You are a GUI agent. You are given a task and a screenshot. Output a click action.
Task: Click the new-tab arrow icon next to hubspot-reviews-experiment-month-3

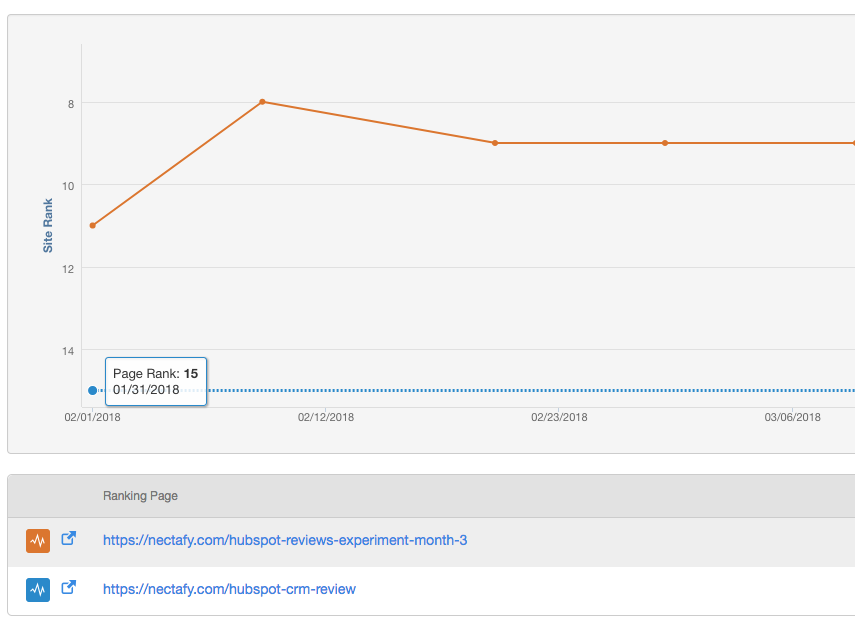(68, 538)
